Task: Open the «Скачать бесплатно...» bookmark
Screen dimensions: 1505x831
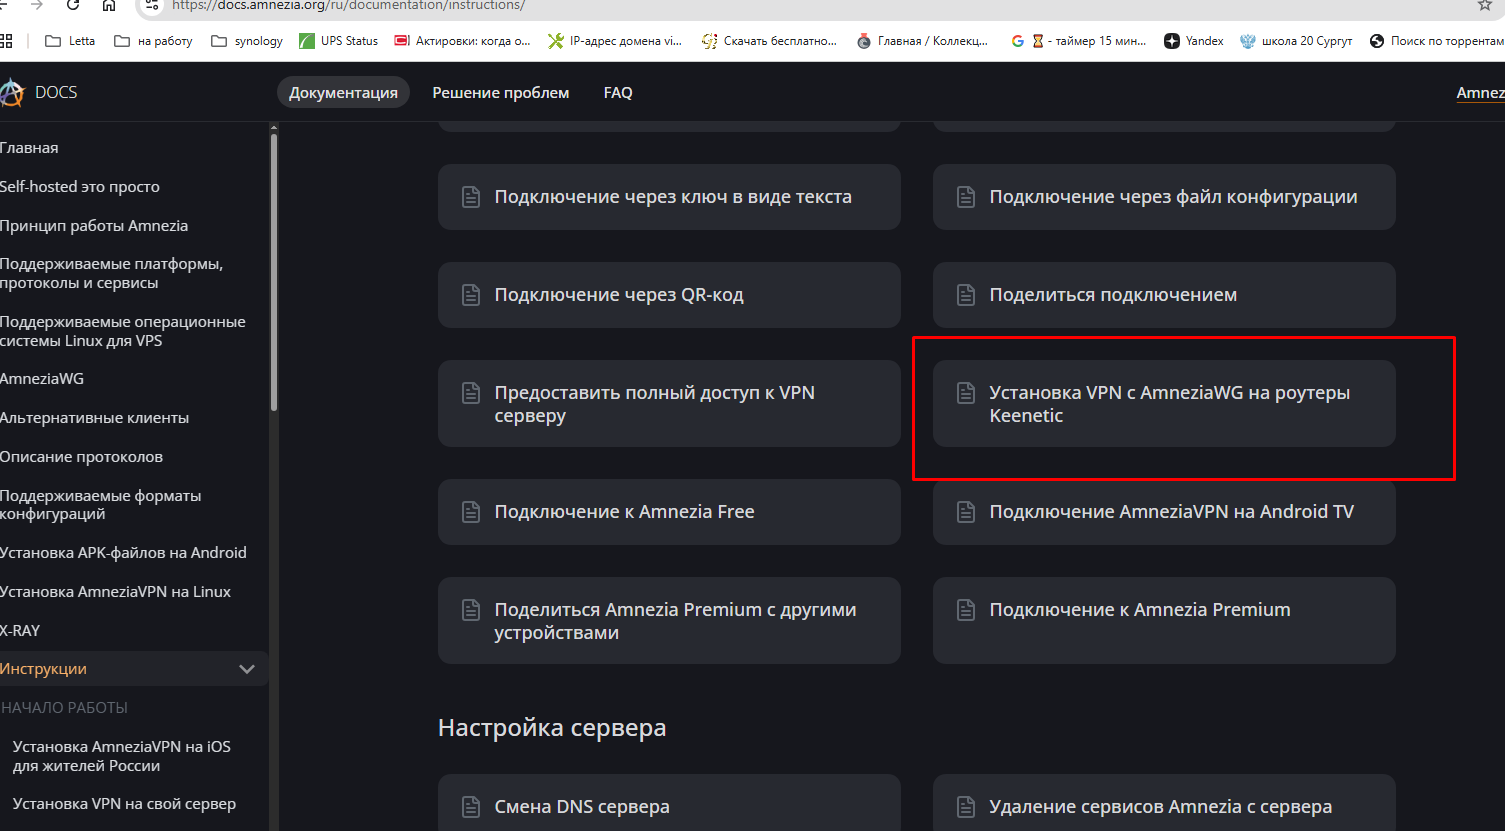Action: 769,41
